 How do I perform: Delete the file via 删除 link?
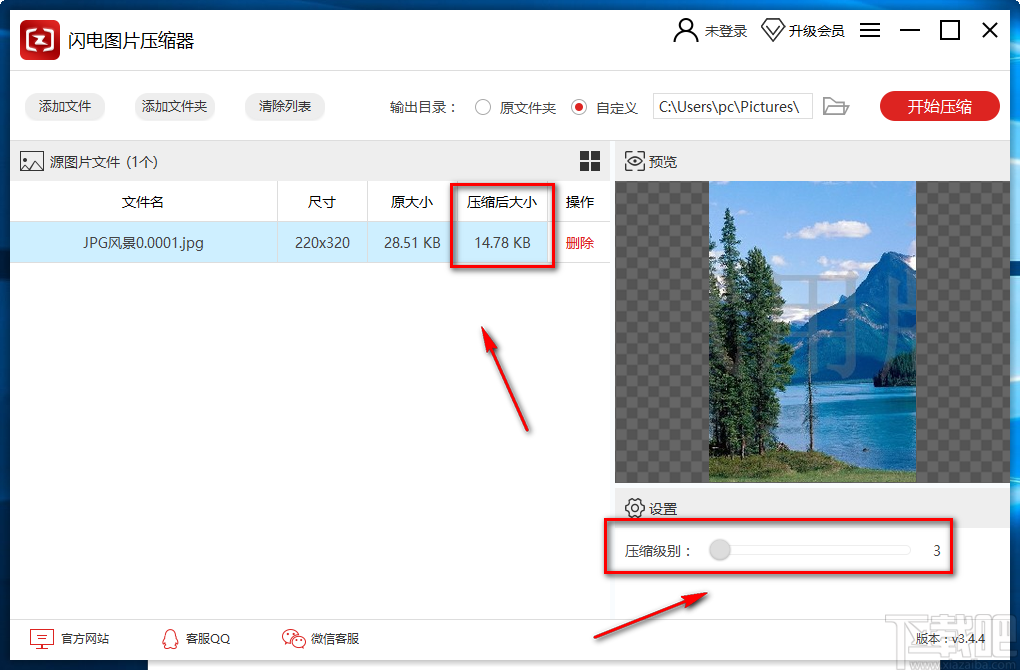pyautogui.click(x=580, y=243)
